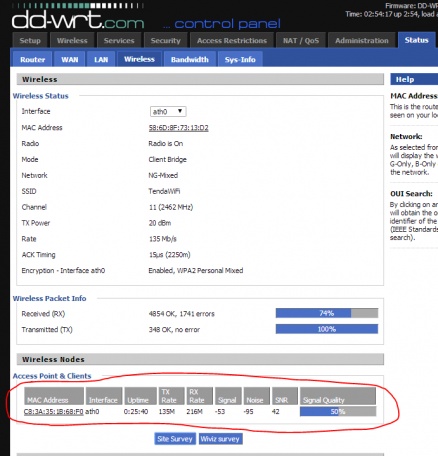Click router MAC address 58:6D:8F:73:13:D2 link
Screen dimensions: 438x456
tap(179, 128)
